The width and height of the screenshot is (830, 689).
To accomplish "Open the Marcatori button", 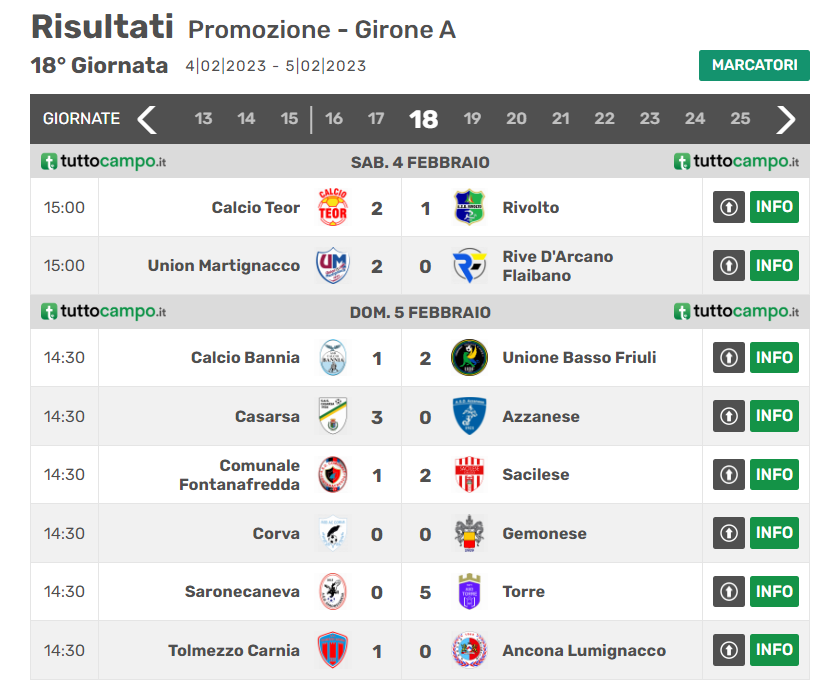I will click(754, 65).
